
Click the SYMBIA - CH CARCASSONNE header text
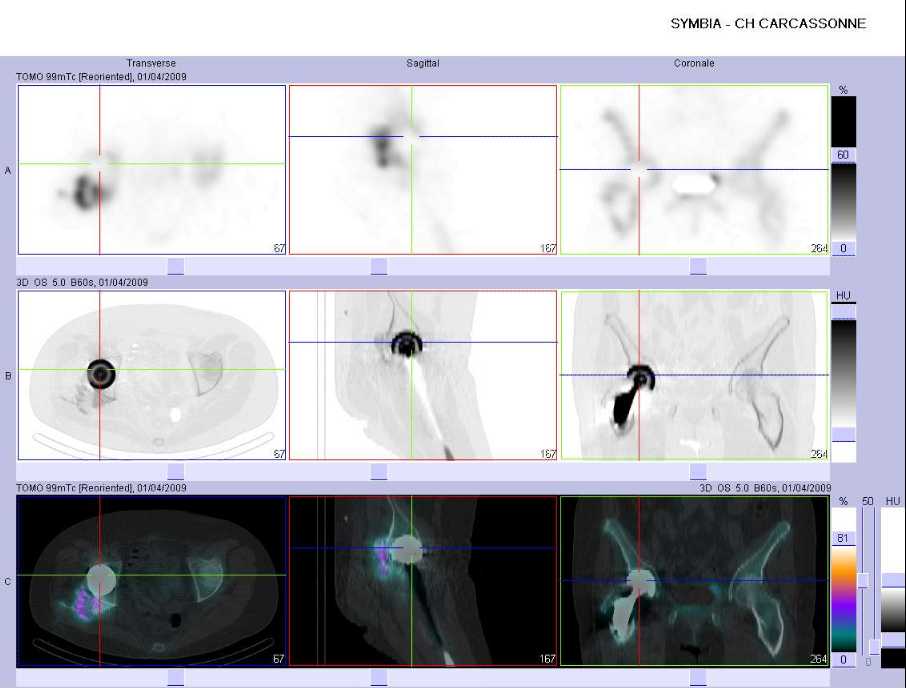coord(768,24)
